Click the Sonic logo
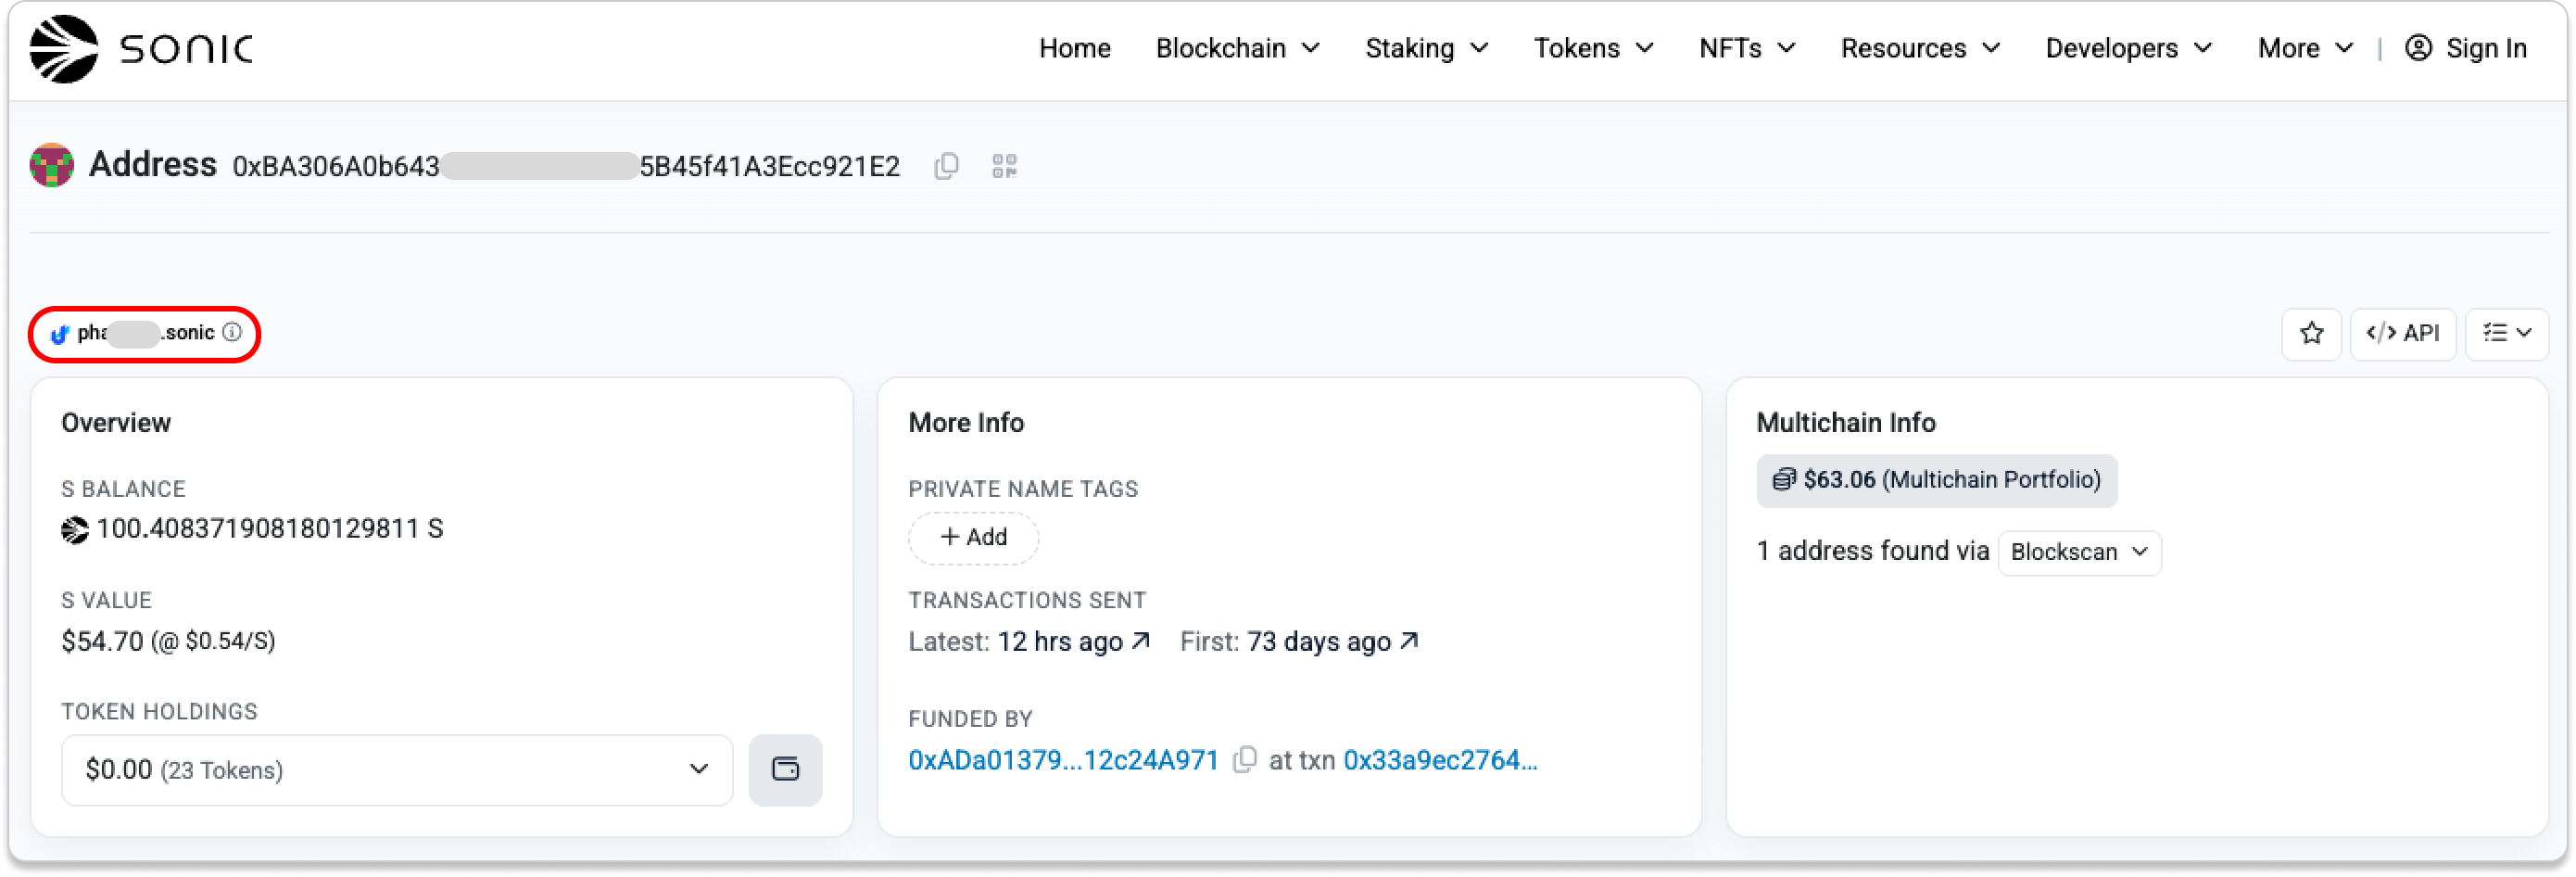The width and height of the screenshot is (2576, 877). 141,48
